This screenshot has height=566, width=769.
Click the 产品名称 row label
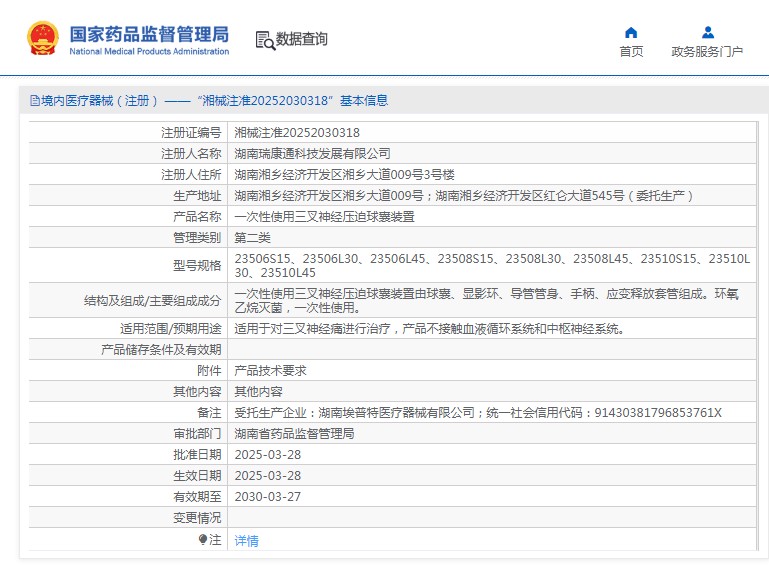point(197,217)
